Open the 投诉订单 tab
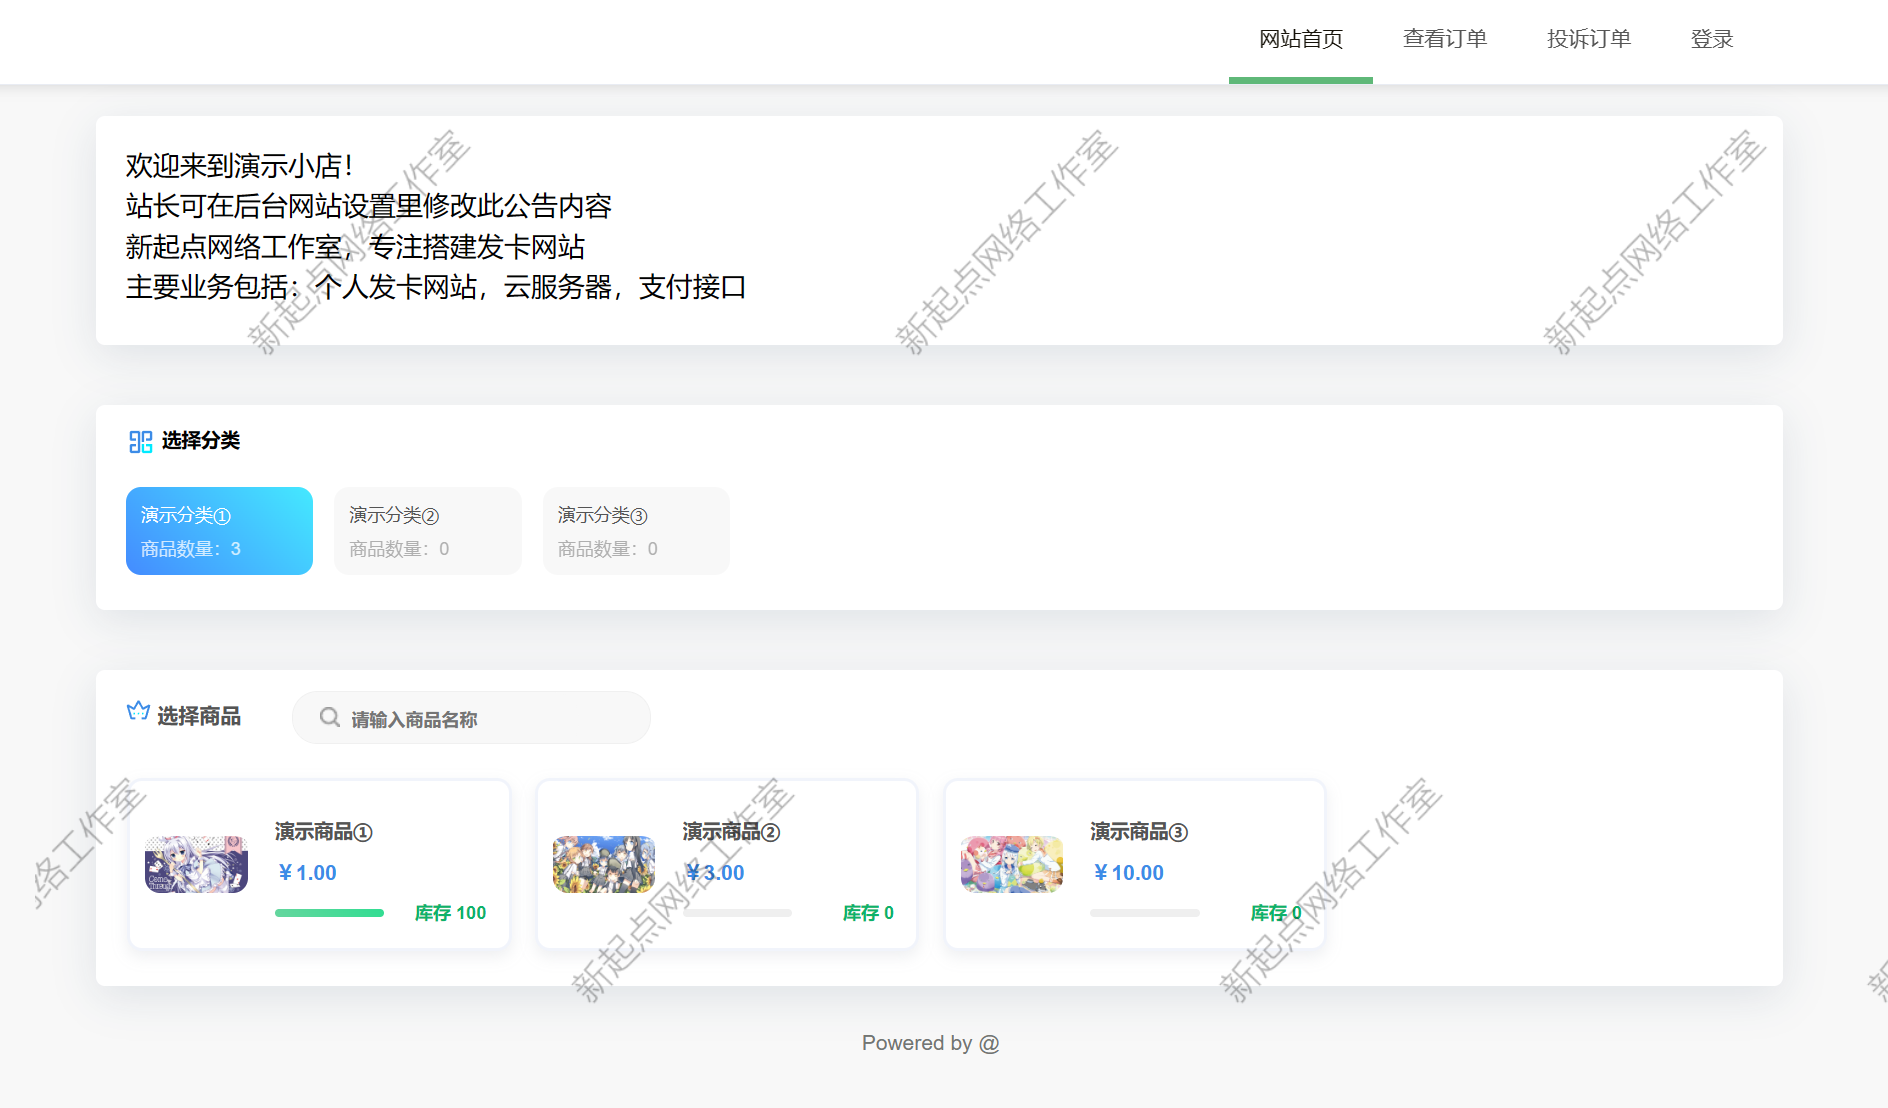Image resolution: width=1888 pixels, height=1108 pixels. coord(1588,38)
